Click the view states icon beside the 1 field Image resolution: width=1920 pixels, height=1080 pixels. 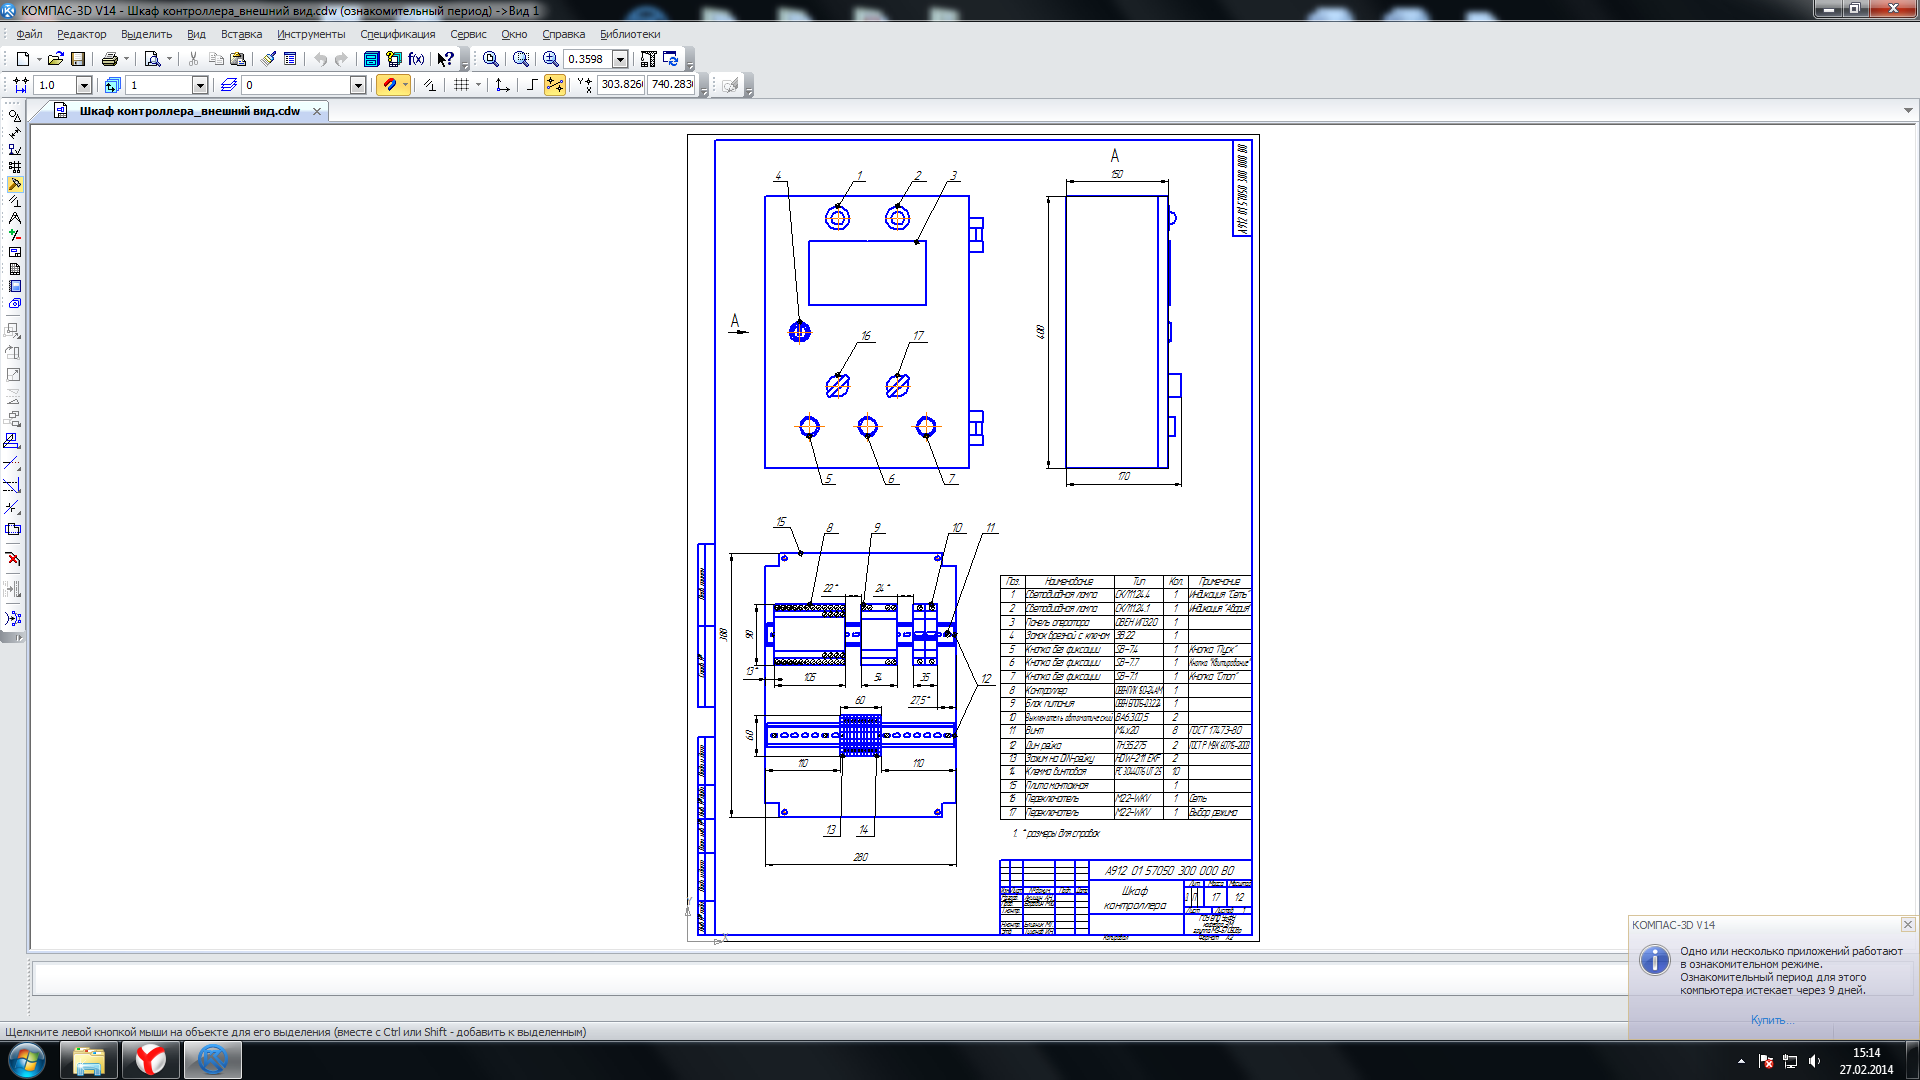click(x=112, y=85)
